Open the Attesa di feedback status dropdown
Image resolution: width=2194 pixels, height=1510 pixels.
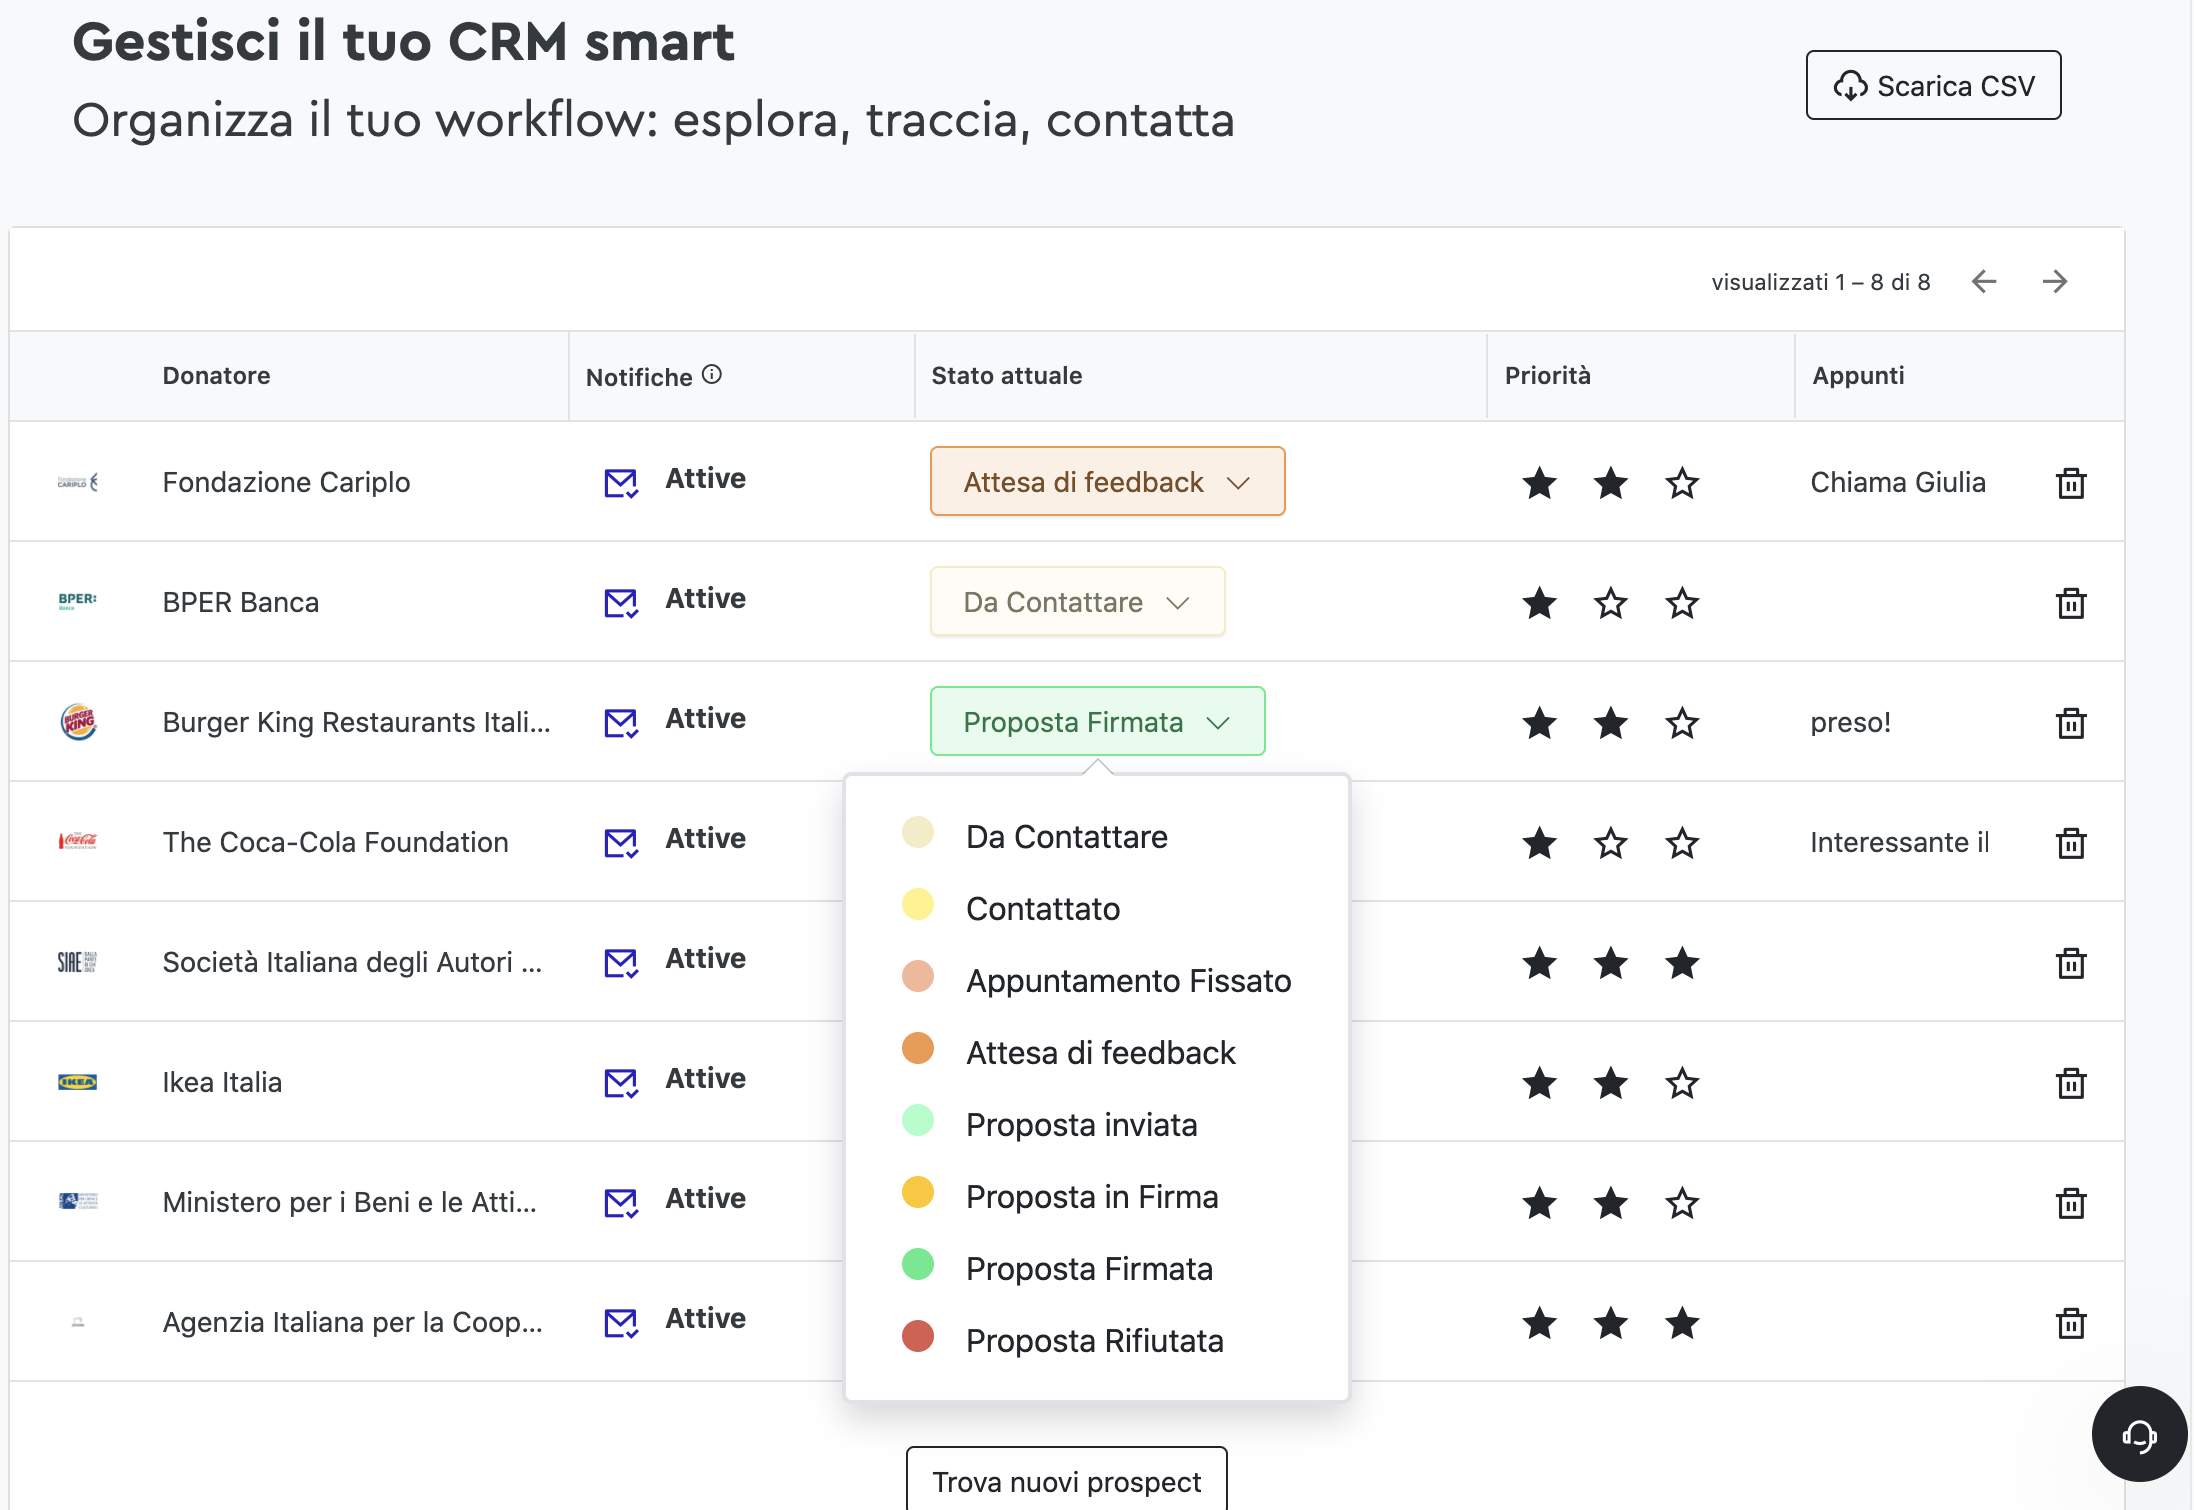coord(1107,481)
